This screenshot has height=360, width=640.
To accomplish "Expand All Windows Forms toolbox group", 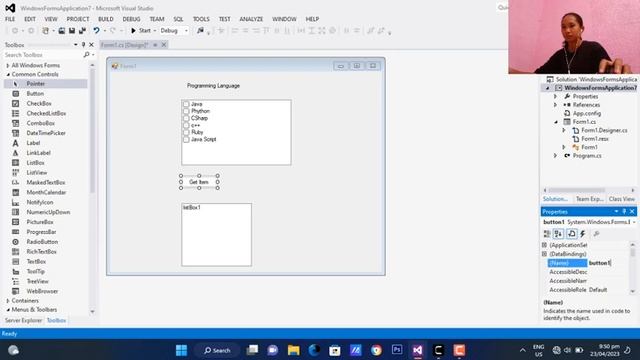I will (x=8, y=65).
